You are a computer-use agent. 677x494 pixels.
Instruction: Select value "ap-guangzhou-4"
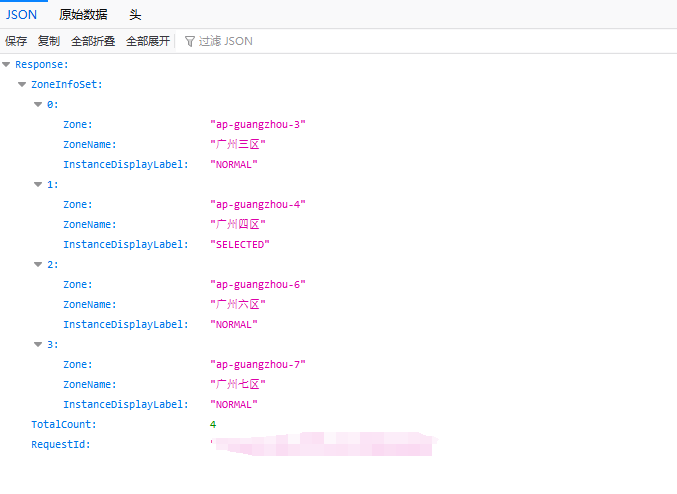[x=258, y=204]
